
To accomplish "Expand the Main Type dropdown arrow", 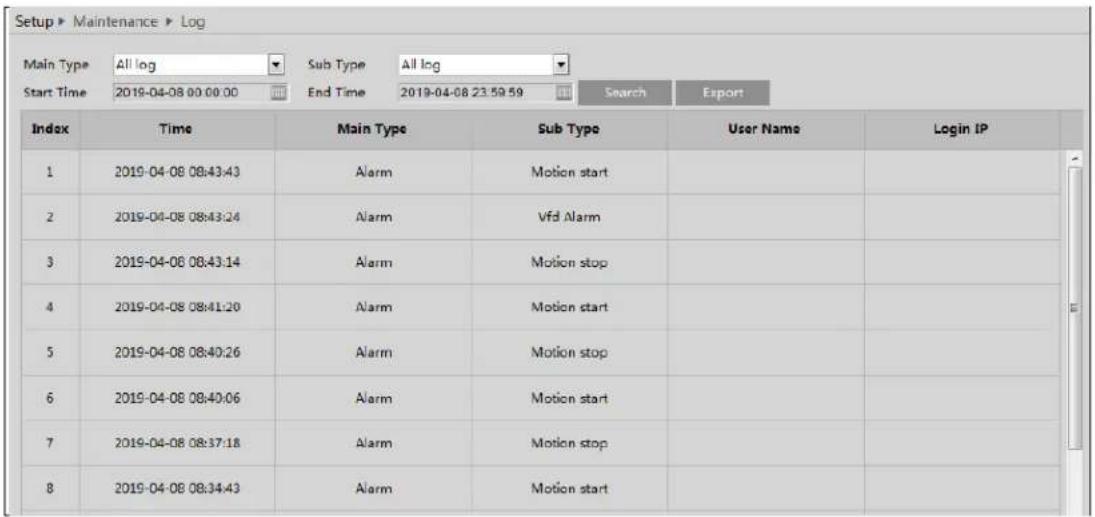I will pos(276,65).
